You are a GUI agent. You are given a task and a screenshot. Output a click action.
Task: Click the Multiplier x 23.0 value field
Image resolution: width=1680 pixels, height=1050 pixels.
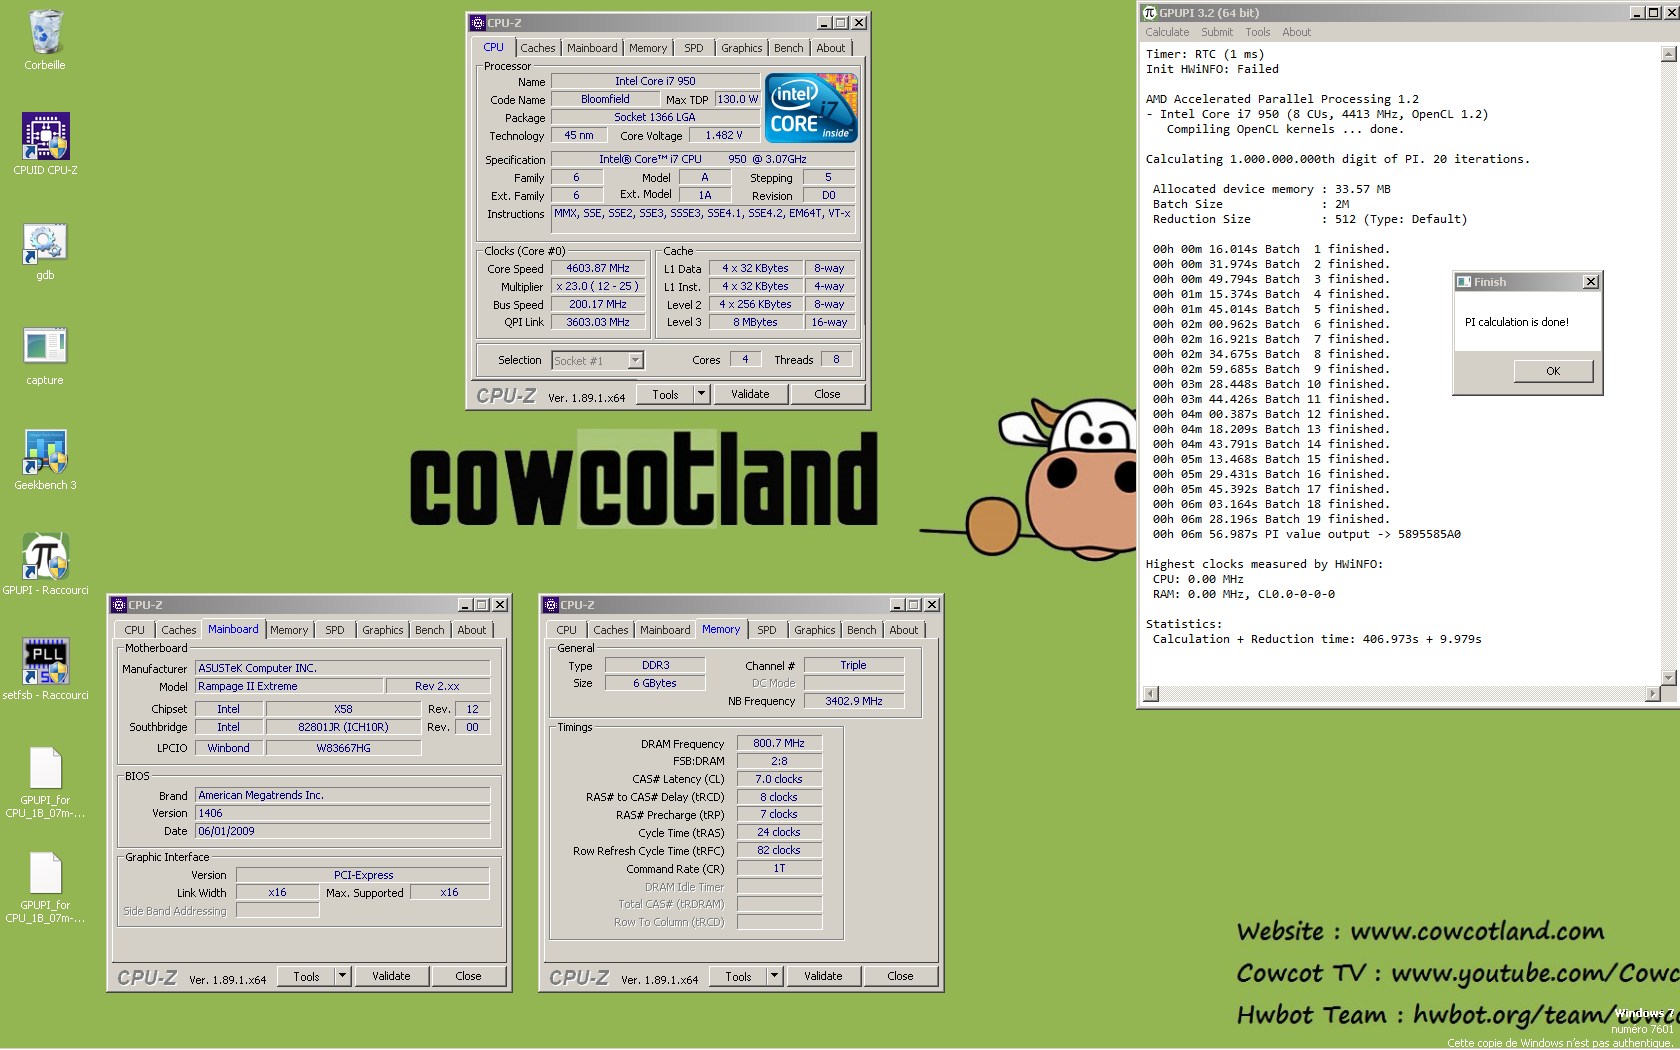coord(598,286)
